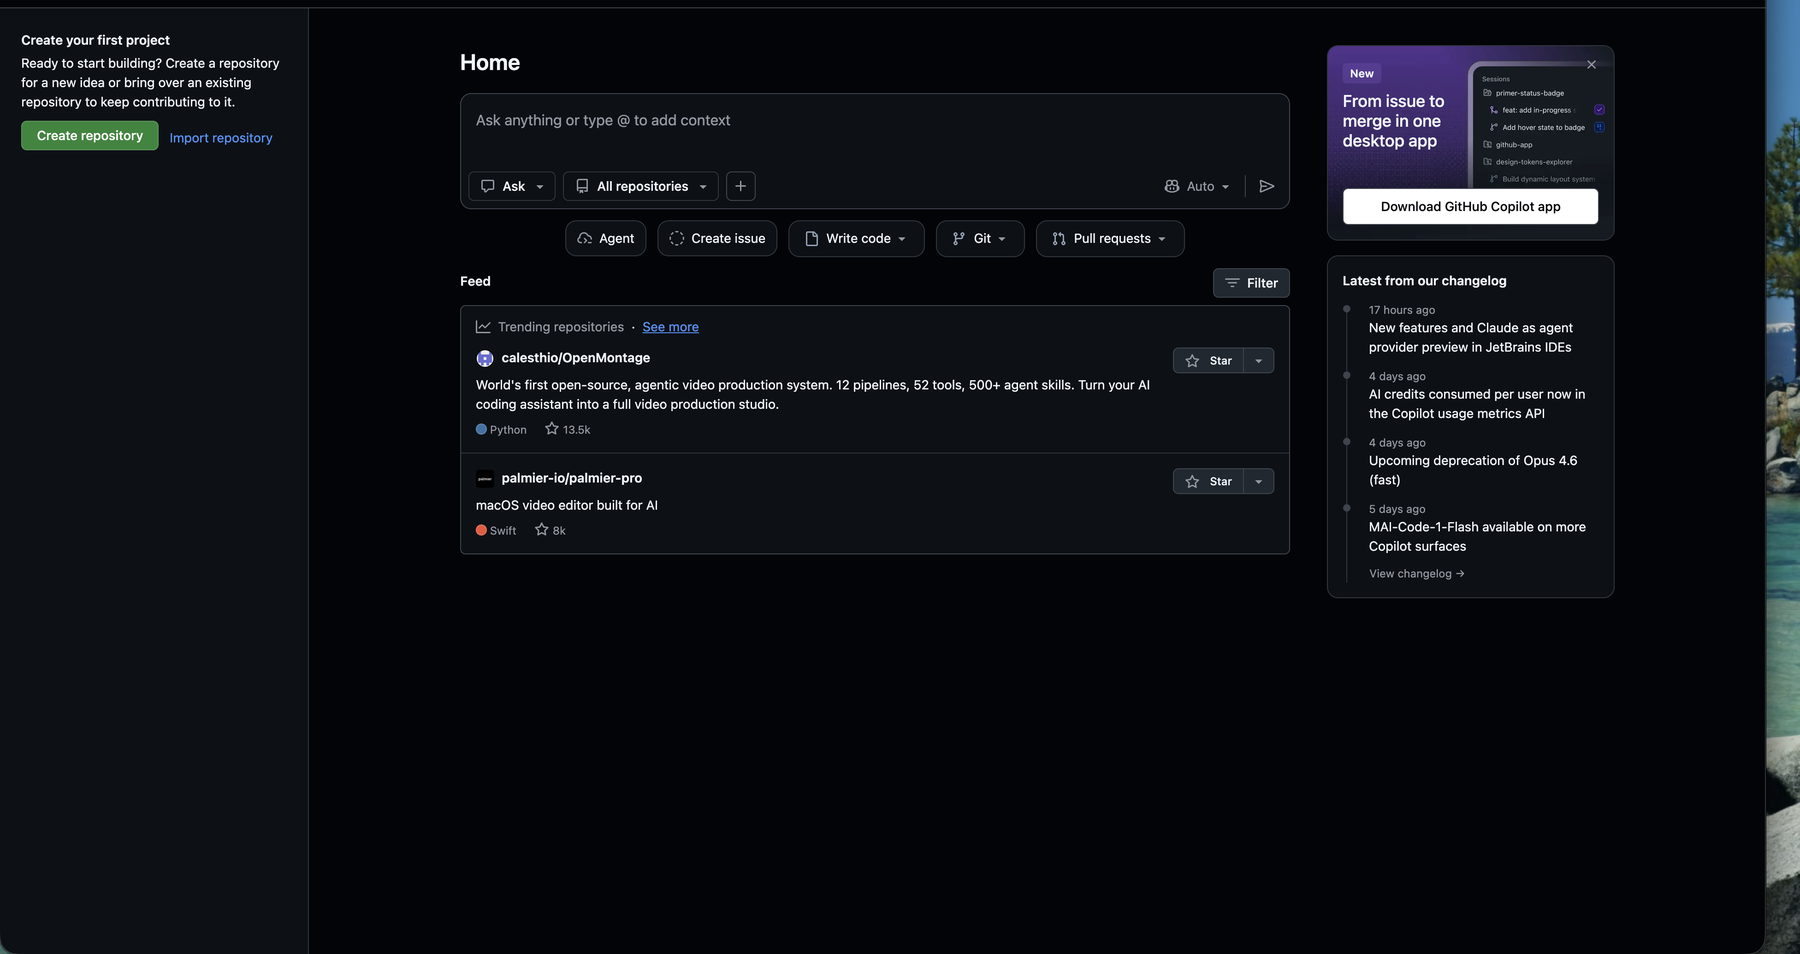Click the green Create repository button
The height and width of the screenshot is (954, 1800).
click(90, 136)
